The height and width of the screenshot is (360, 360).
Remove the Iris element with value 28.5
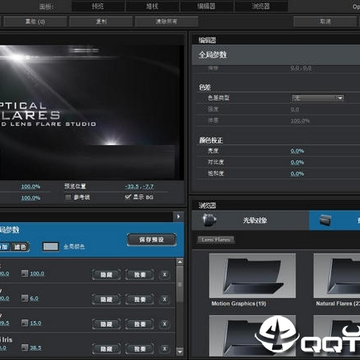point(164,349)
